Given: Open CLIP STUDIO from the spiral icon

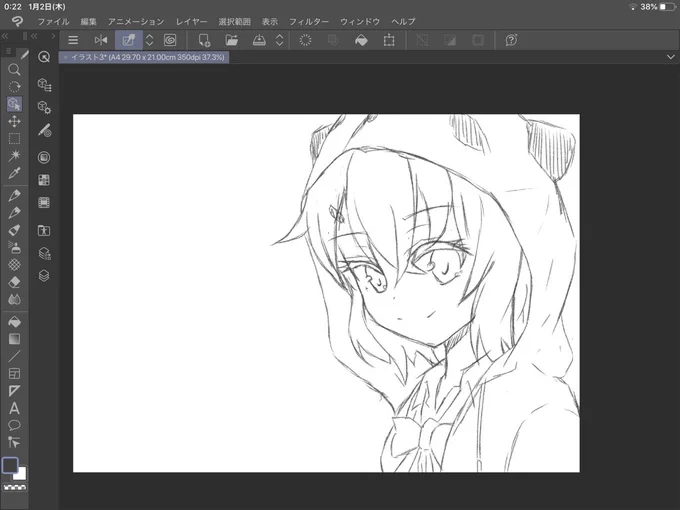Looking at the screenshot, I should click(x=170, y=40).
